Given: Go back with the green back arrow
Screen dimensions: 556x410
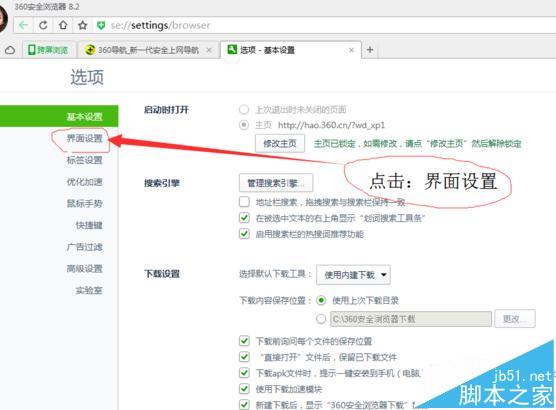Looking at the screenshot, I should coord(23,25).
